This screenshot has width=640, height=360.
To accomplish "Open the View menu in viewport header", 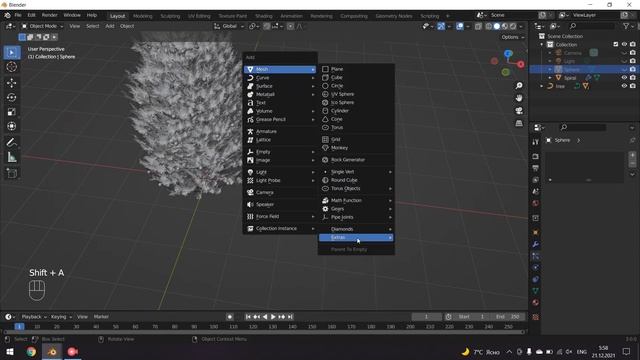I will pos(75,26).
